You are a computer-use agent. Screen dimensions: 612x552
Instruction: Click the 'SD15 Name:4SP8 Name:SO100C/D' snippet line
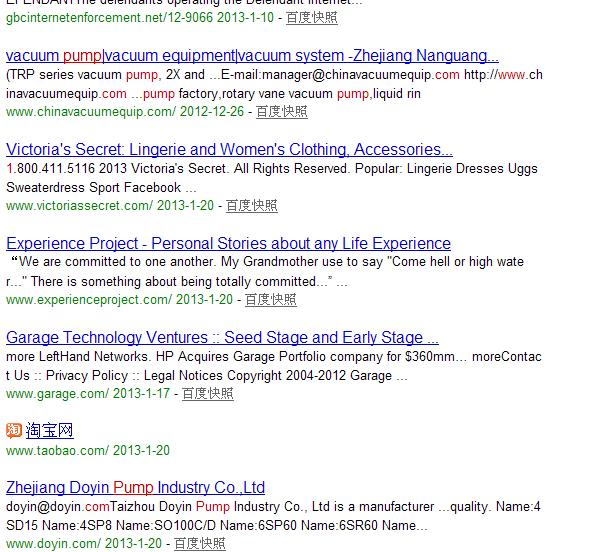(x=217, y=525)
